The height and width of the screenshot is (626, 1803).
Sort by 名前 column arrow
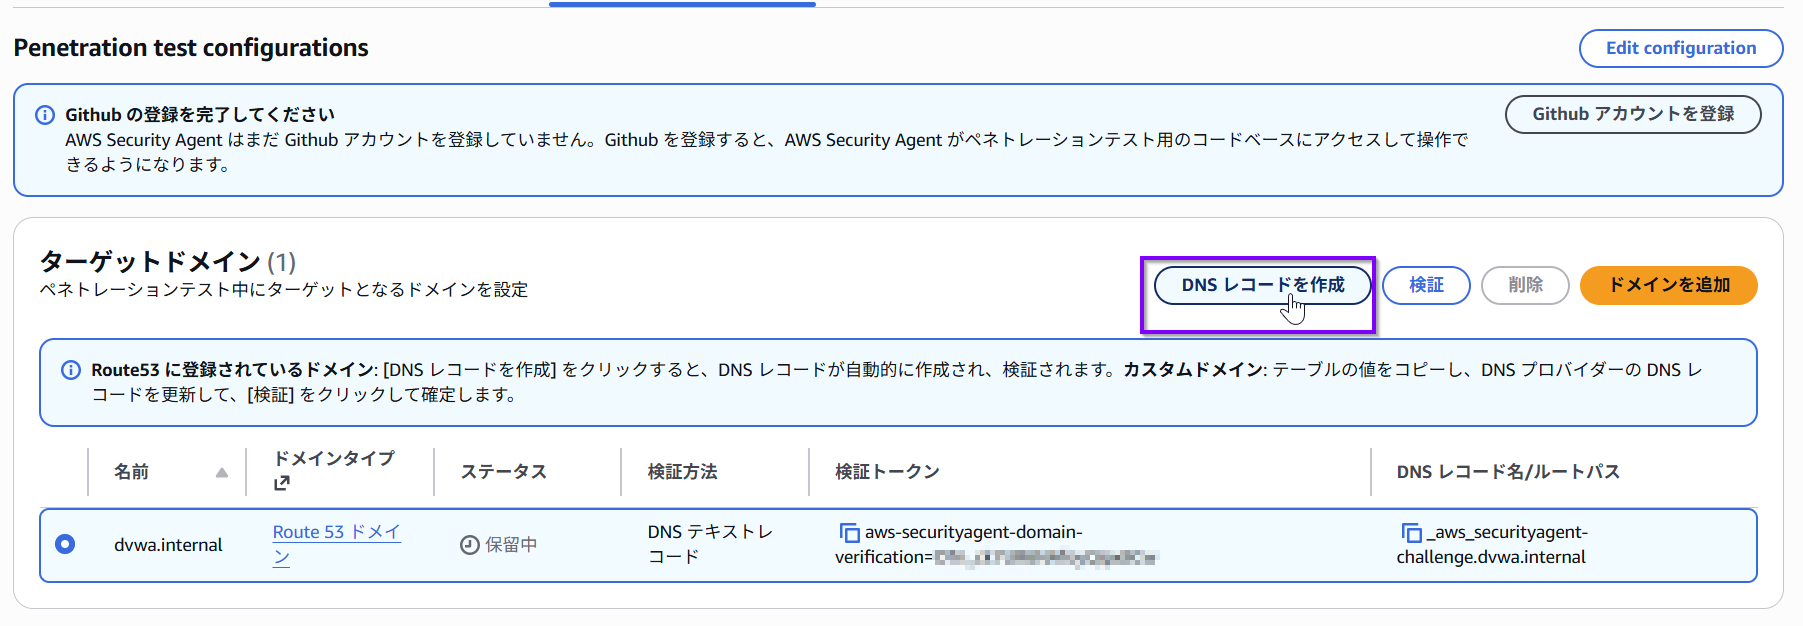(221, 472)
